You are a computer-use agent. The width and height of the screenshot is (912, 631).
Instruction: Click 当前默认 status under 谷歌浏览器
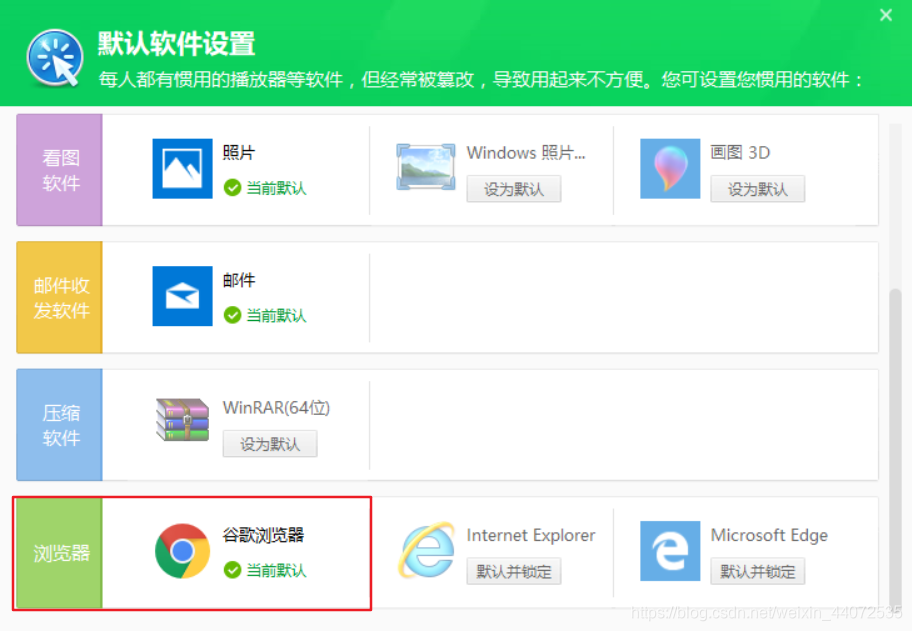coord(276,570)
